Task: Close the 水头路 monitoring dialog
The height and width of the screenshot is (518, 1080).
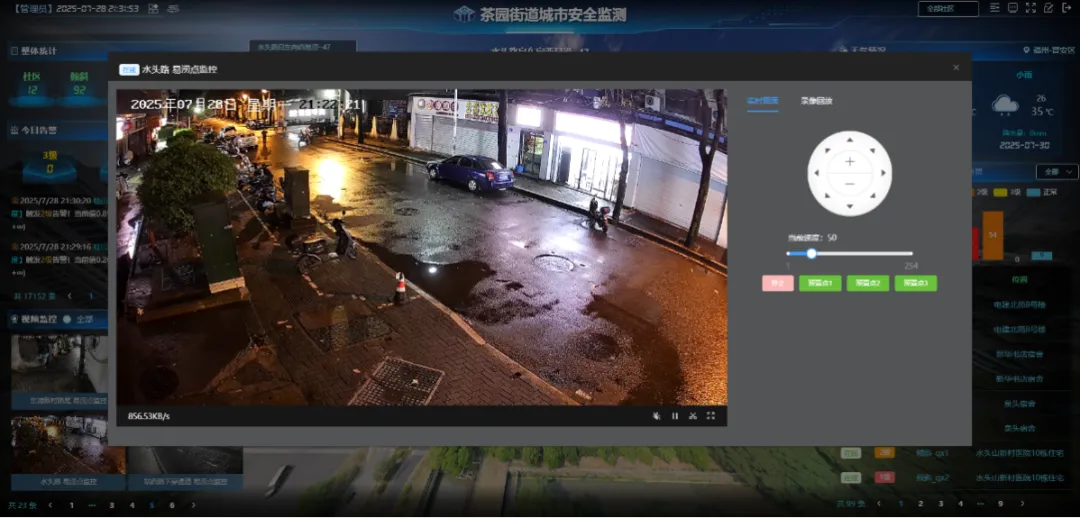Action: [x=955, y=68]
